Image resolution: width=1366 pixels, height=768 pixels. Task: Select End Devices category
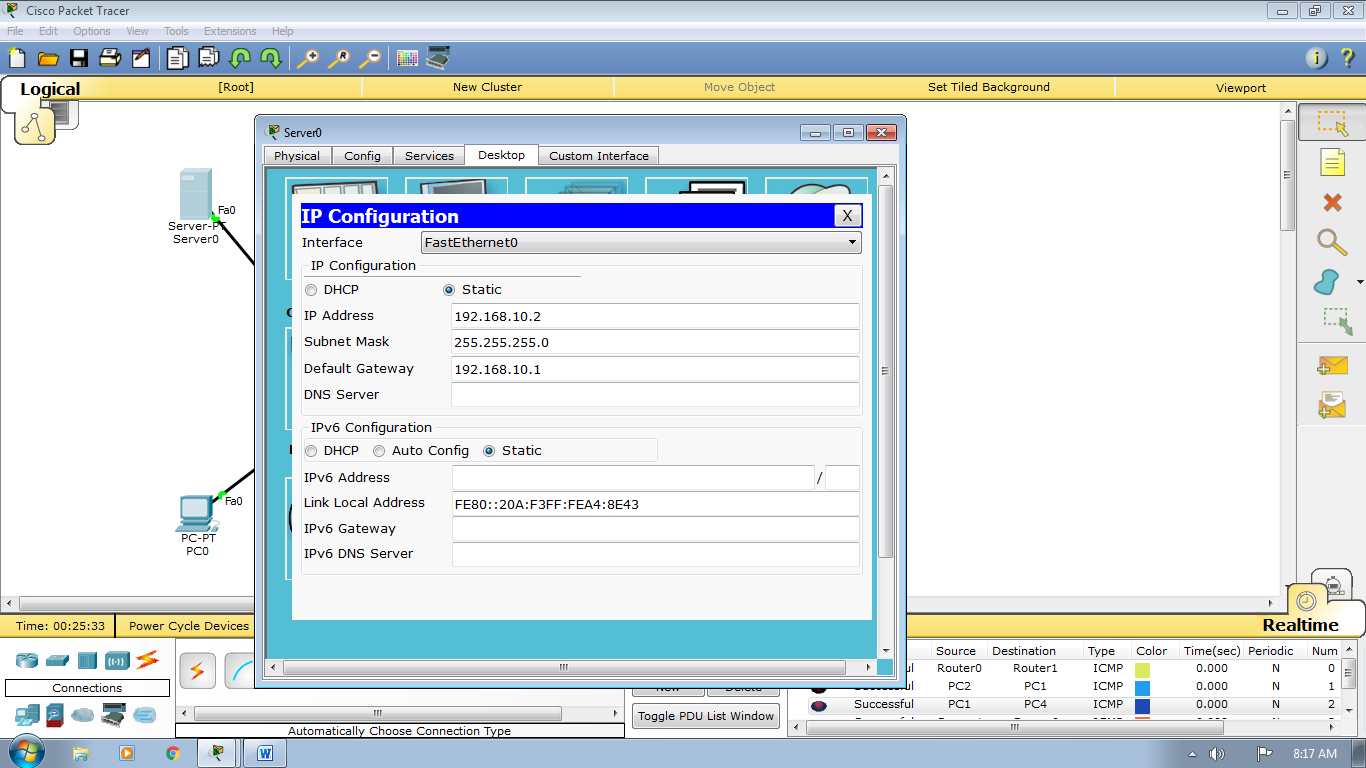[27, 715]
